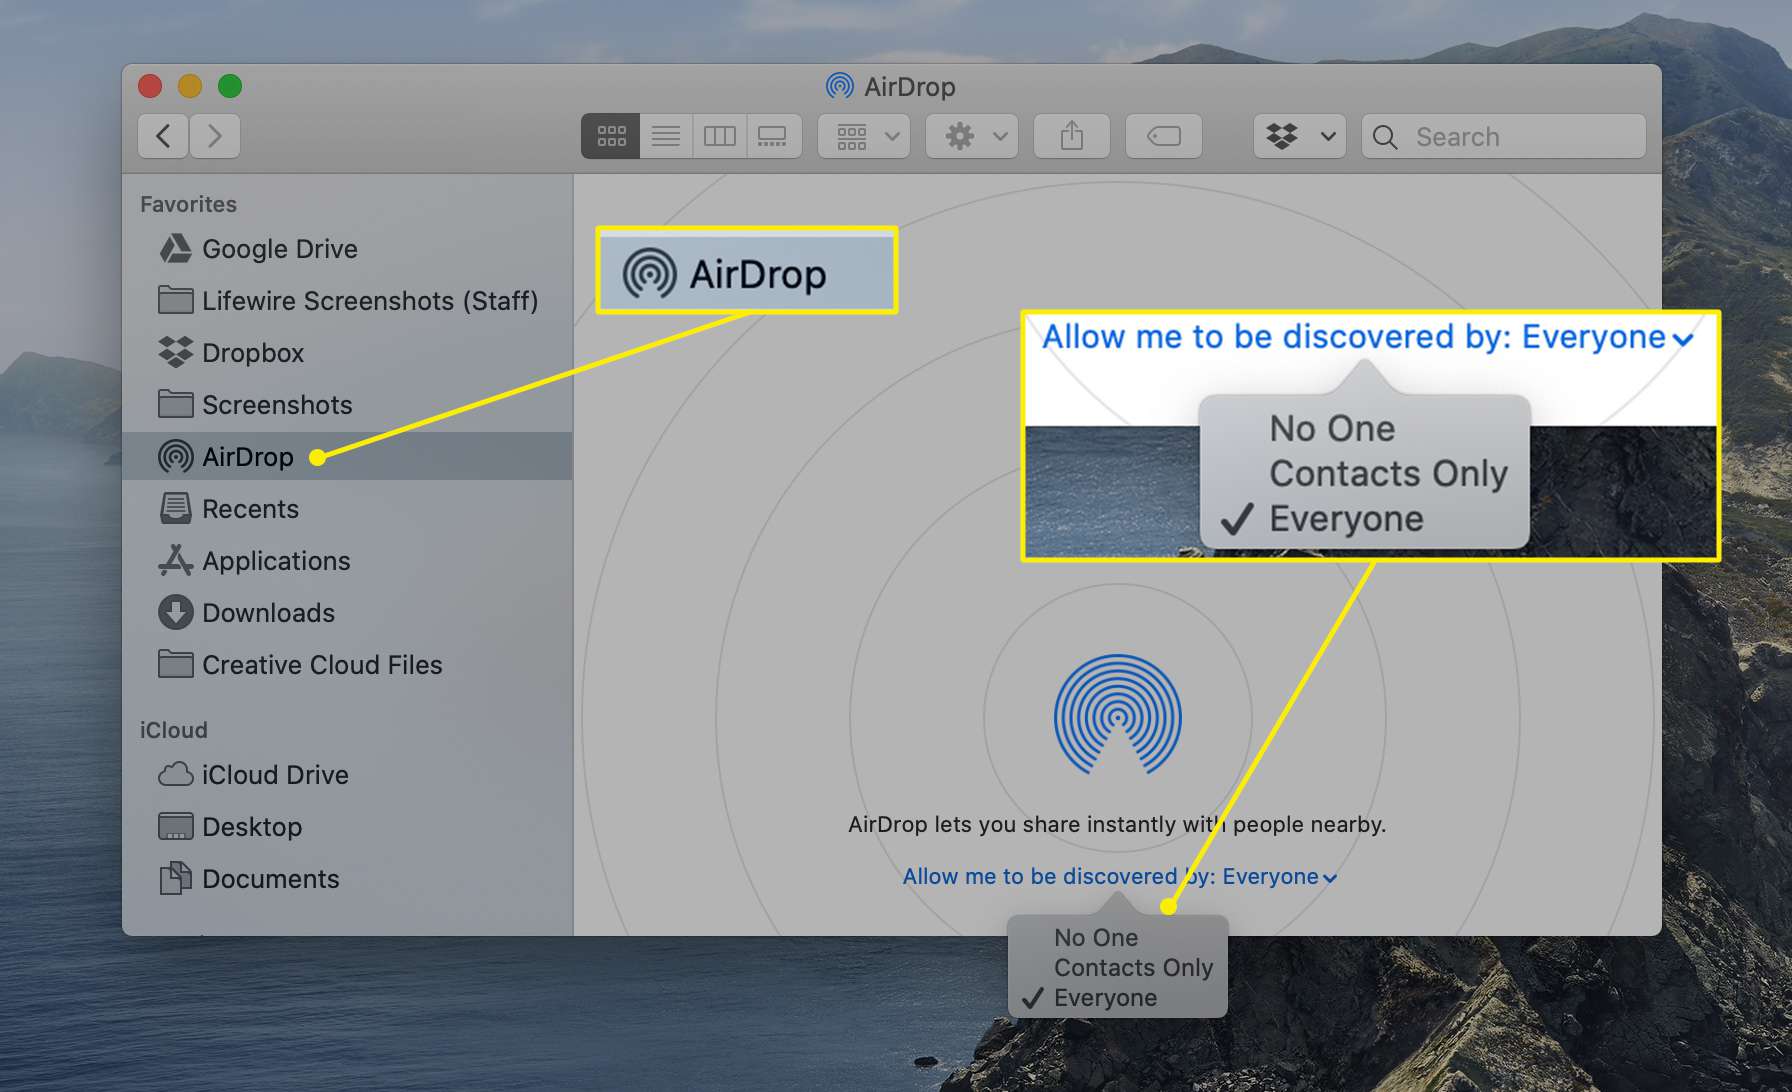
Task: Minimize the window with the yellow button
Action: pos(190,86)
